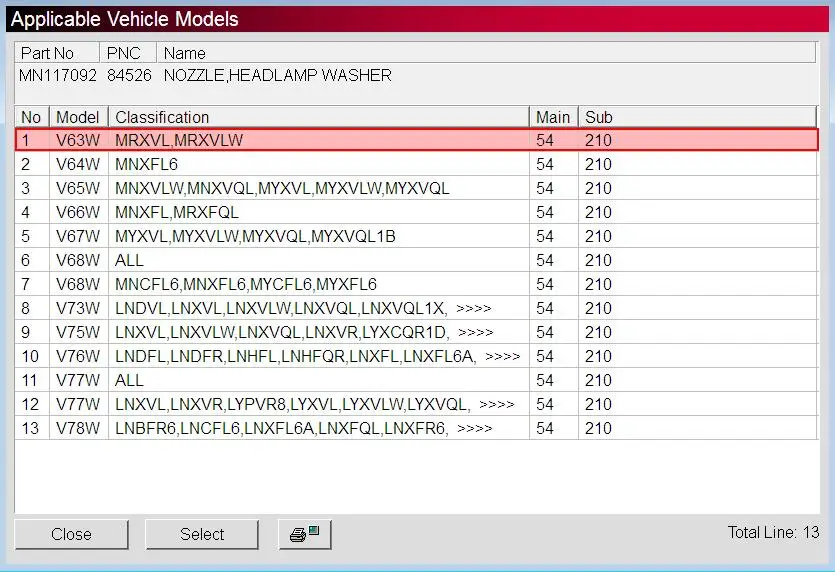
Task: Select row 11 V77W ALL
Action: click(416, 380)
